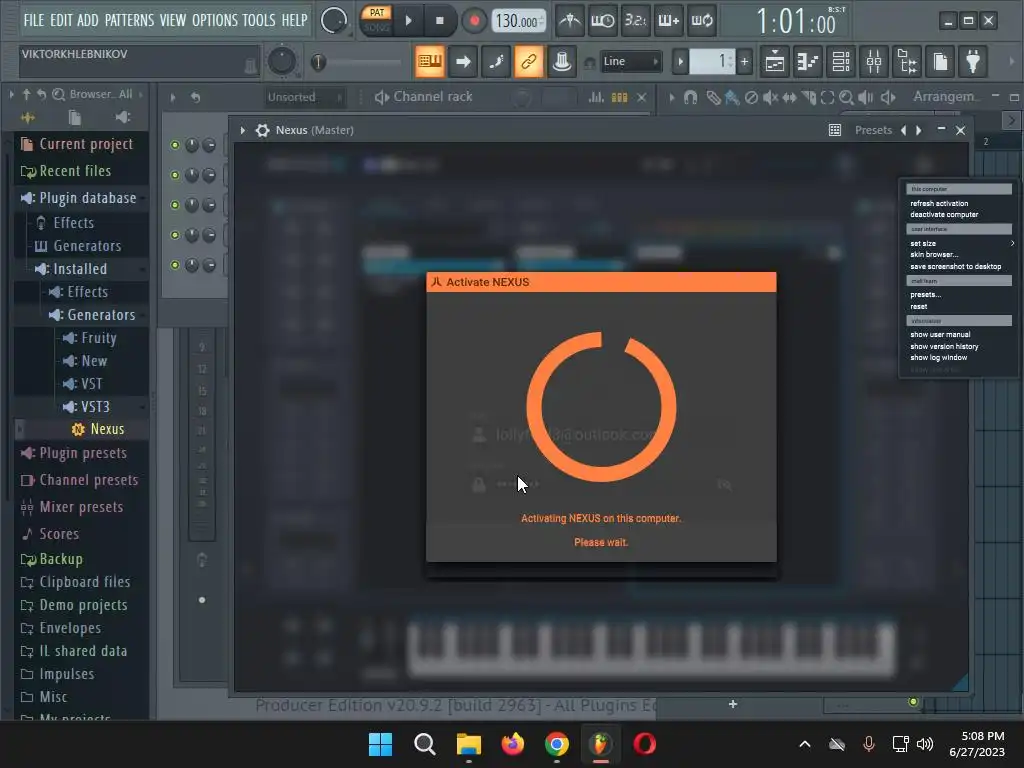The image size is (1024, 768).
Task: Toggle the link/multilink controllers icon
Action: coord(529,61)
